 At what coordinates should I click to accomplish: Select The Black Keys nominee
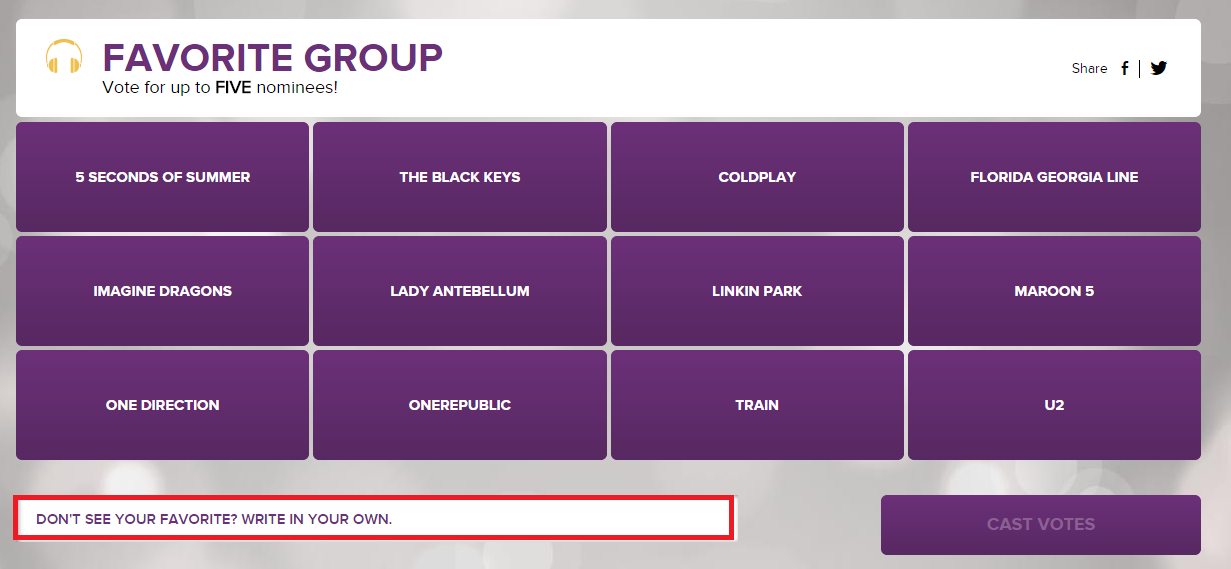point(460,177)
